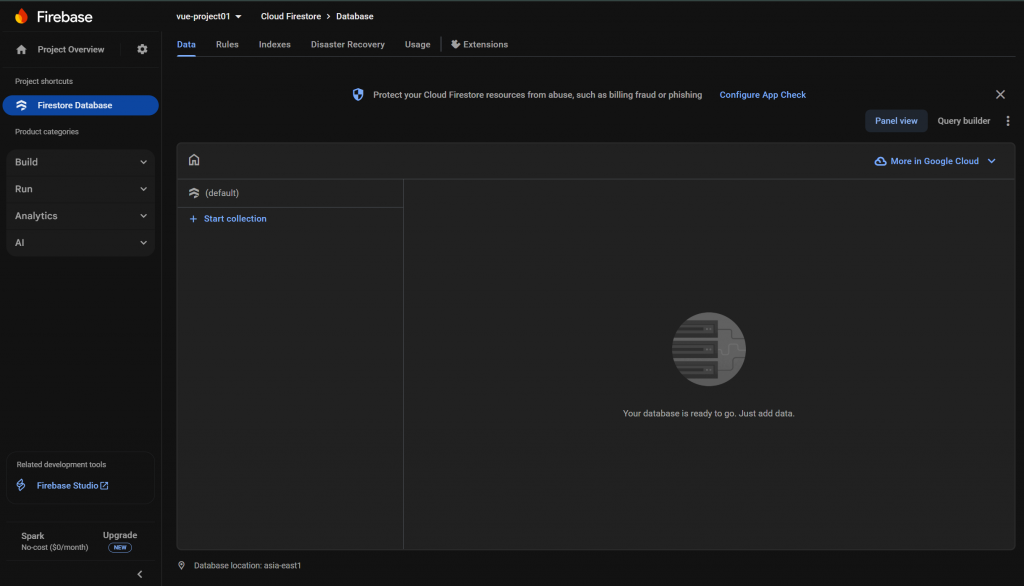
Task: Expand the Run category
Action: (81, 189)
